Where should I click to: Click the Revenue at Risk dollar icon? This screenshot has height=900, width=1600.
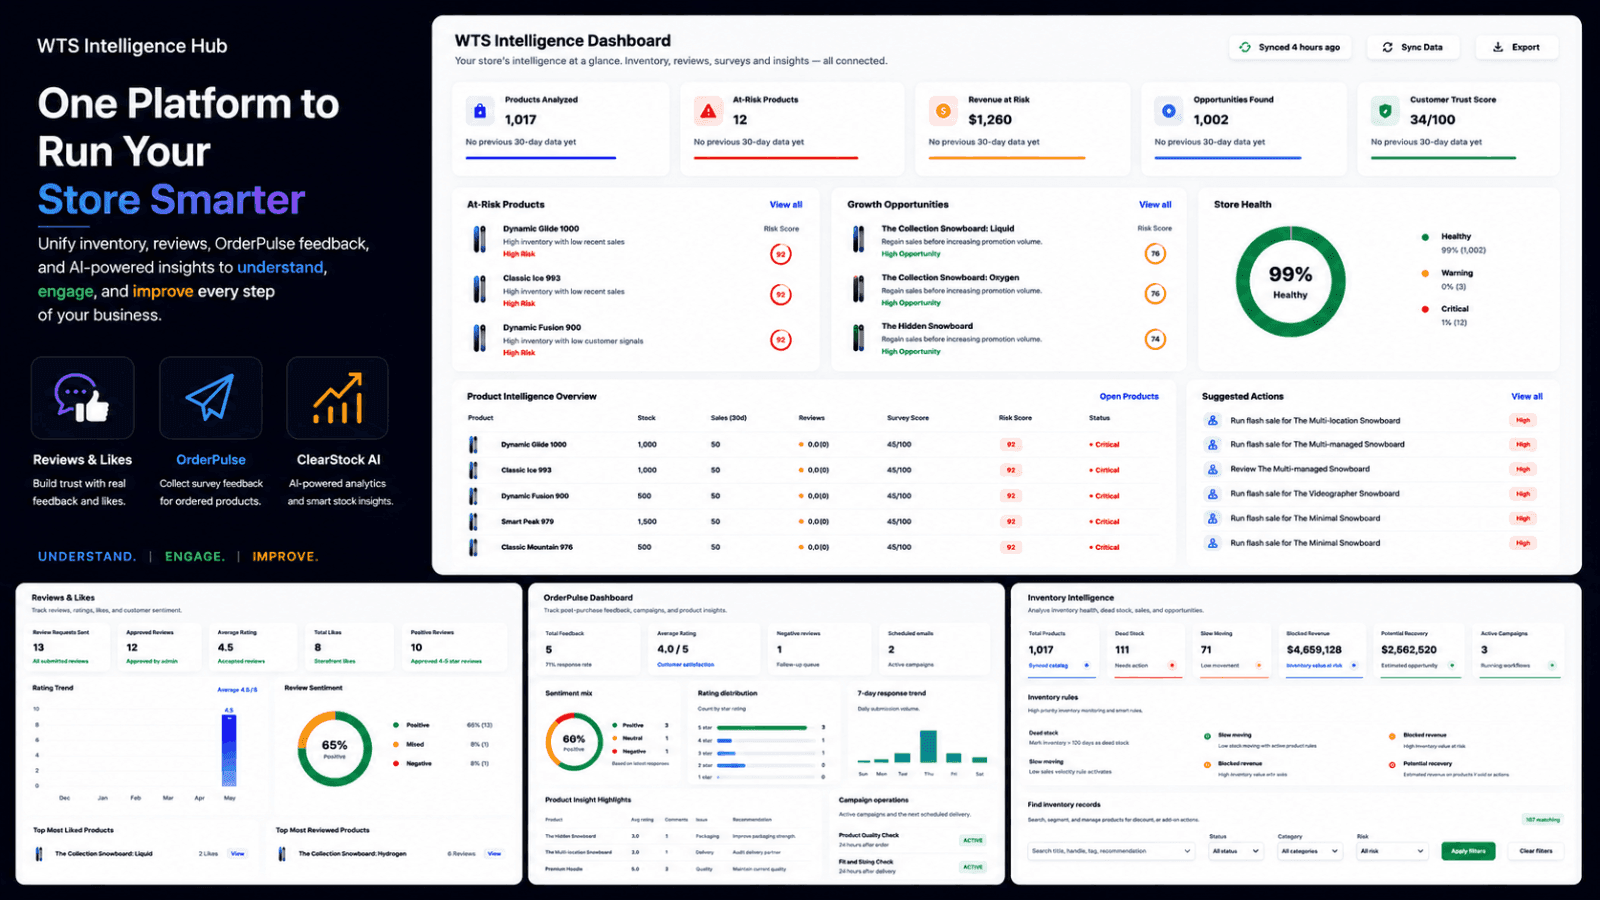point(942,111)
